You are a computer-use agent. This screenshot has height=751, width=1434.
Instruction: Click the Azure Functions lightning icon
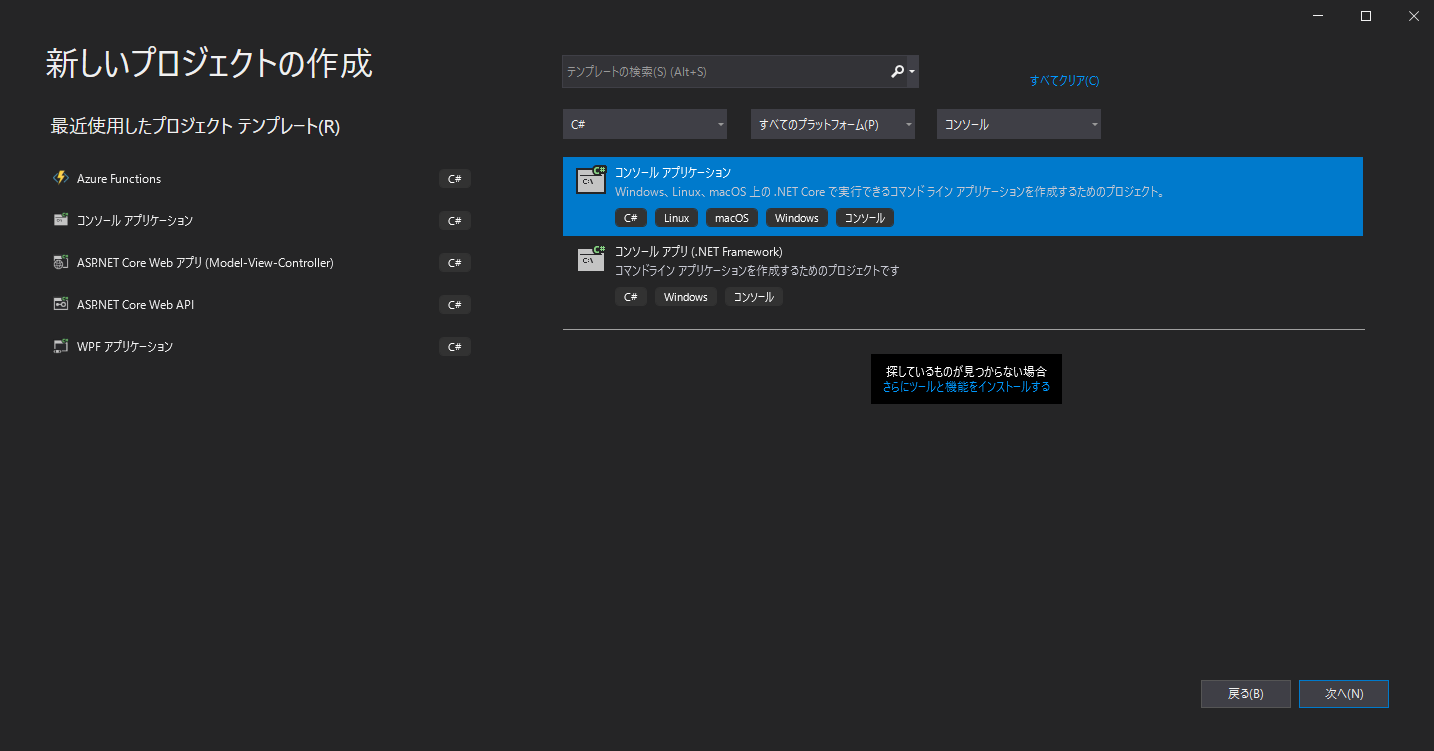click(60, 178)
